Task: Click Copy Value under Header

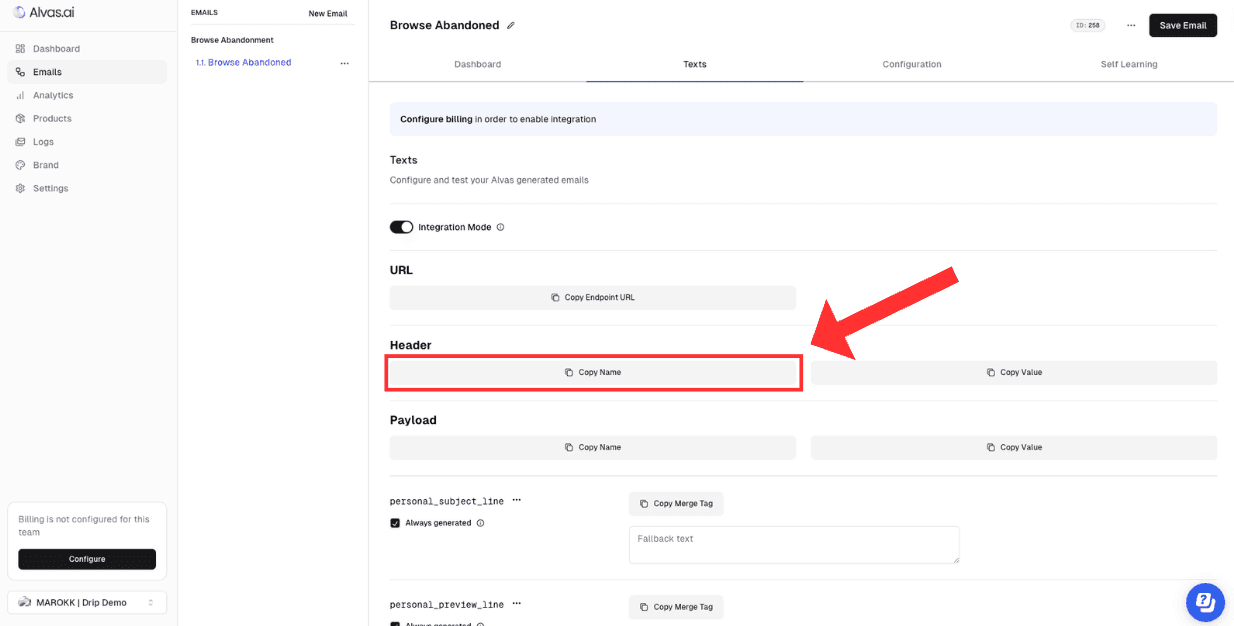Action: pyautogui.click(x=1014, y=373)
